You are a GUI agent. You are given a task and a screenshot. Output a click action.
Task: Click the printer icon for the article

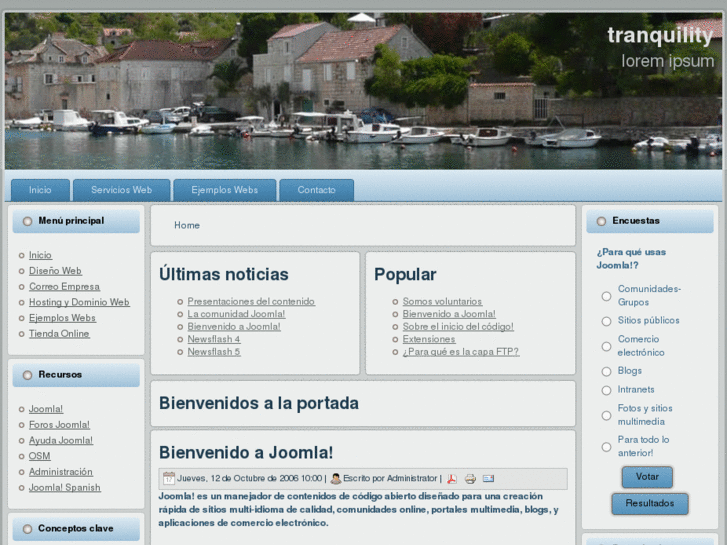(x=470, y=479)
